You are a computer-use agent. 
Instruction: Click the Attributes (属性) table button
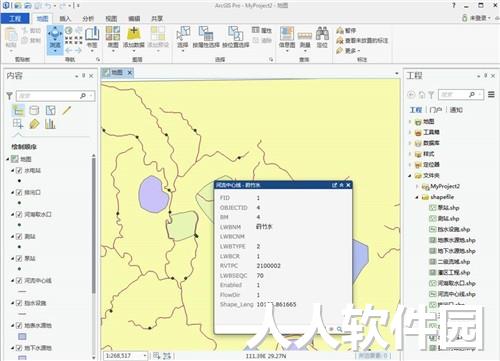point(262,30)
